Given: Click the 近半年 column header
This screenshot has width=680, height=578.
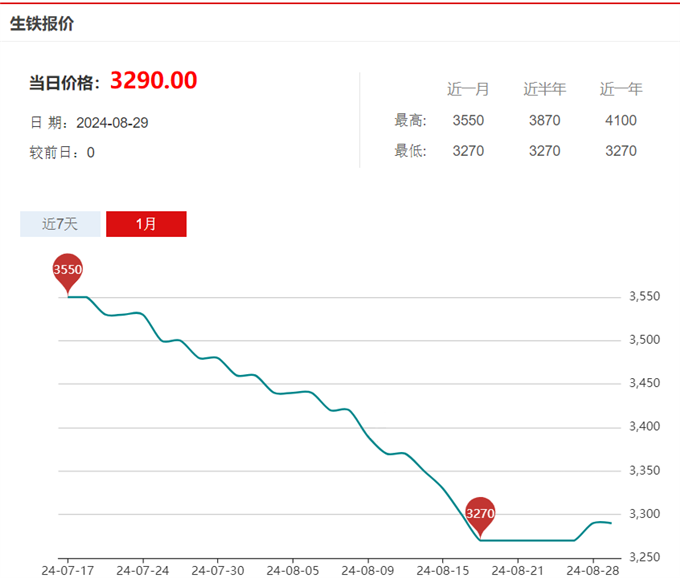Looking at the screenshot, I should (x=544, y=89).
